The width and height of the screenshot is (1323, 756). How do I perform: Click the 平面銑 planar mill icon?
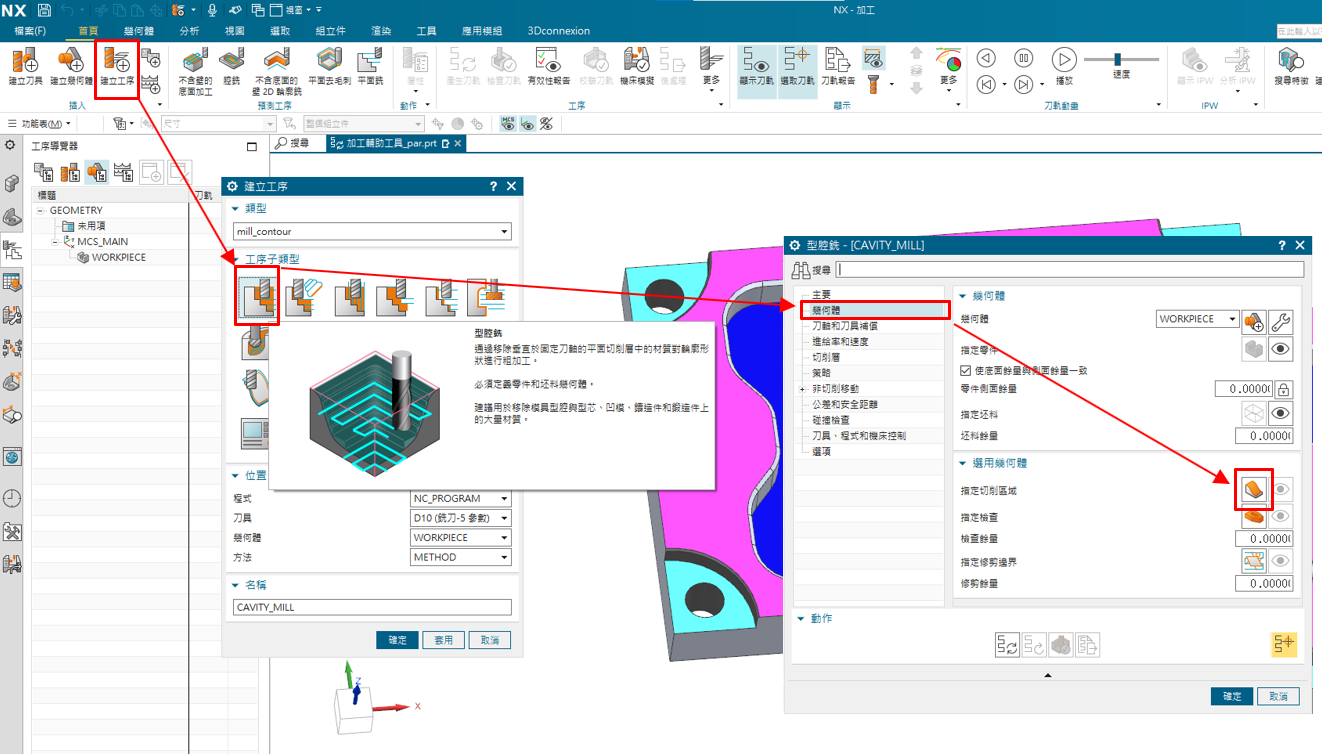tap(370, 66)
